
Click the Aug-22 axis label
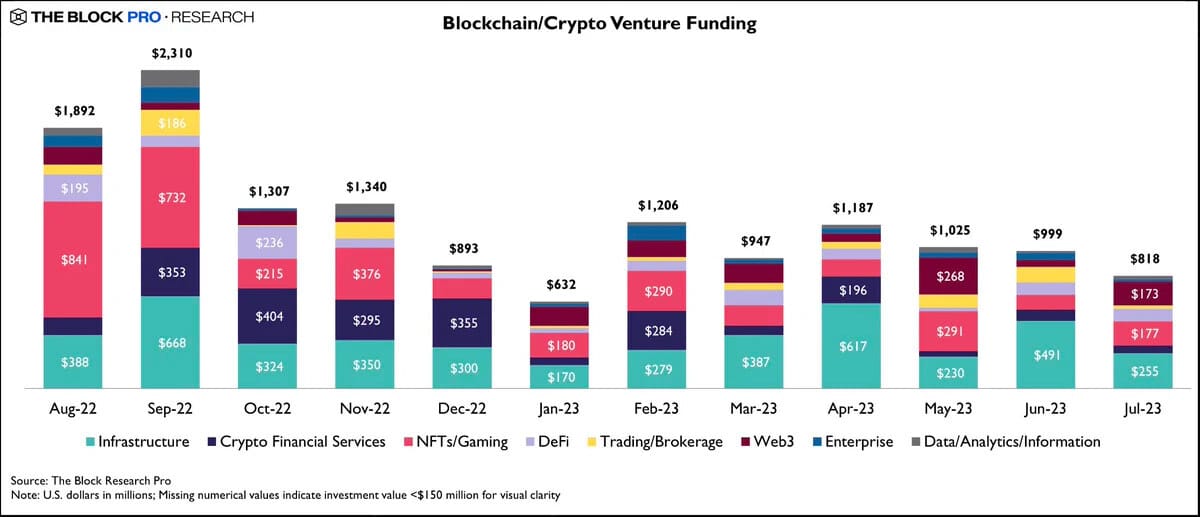click(72, 410)
